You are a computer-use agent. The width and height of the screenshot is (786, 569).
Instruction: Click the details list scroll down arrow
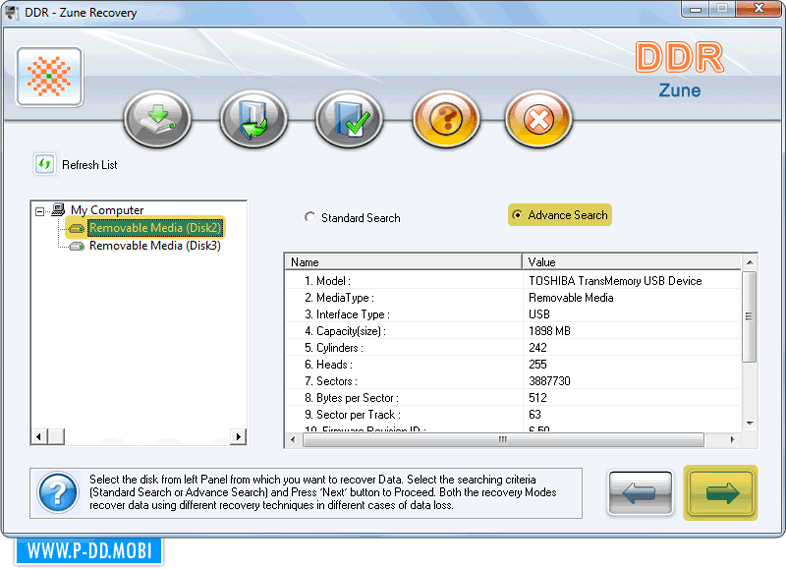point(749,424)
